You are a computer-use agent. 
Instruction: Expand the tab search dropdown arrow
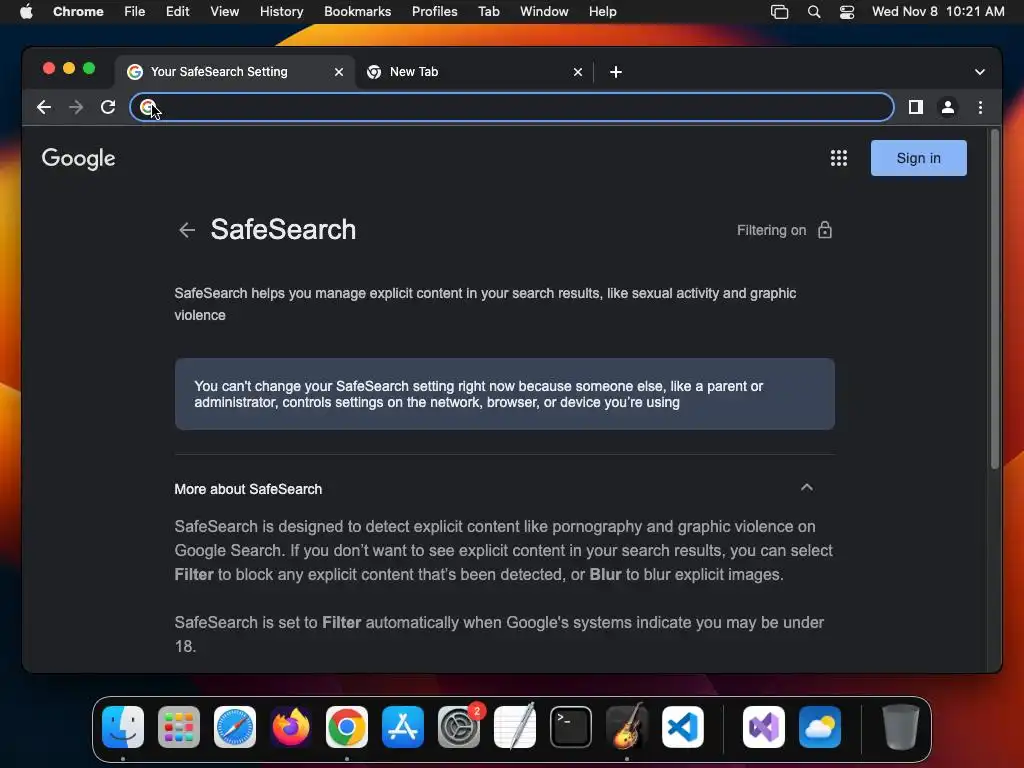coord(980,72)
